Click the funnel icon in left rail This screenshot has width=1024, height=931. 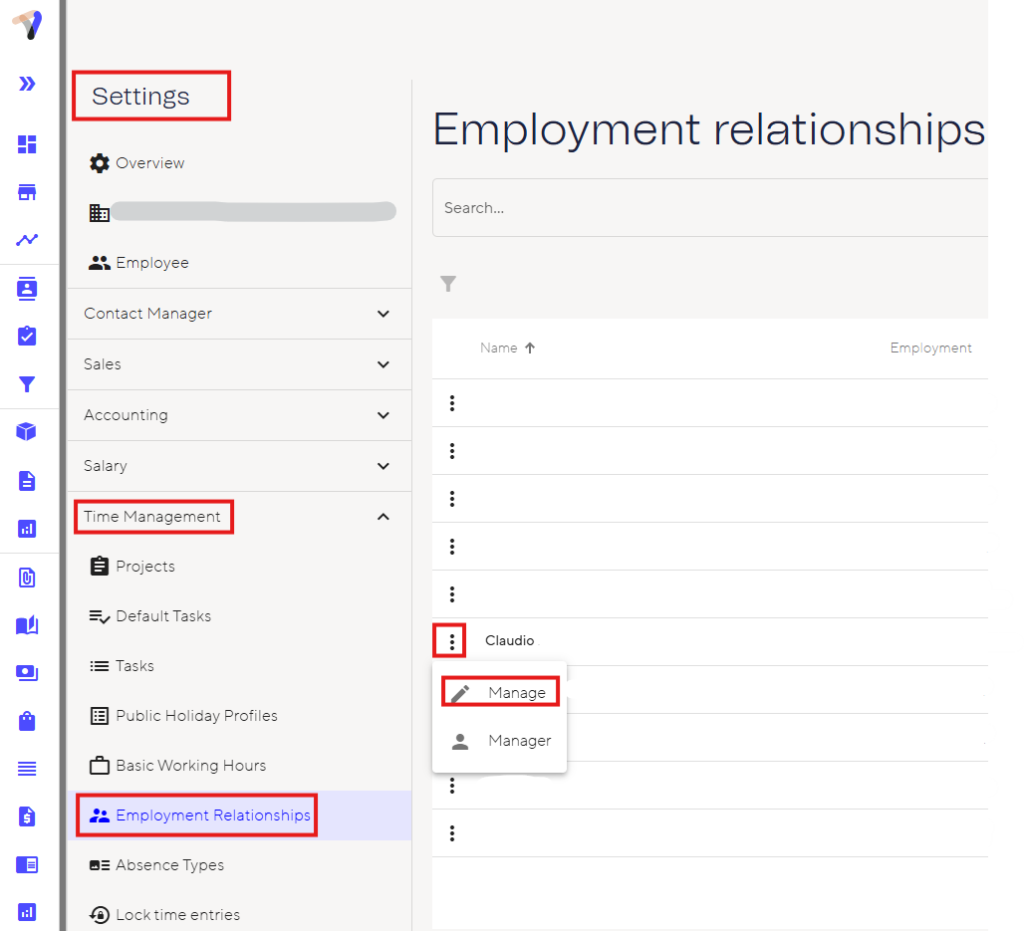pos(27,384)
